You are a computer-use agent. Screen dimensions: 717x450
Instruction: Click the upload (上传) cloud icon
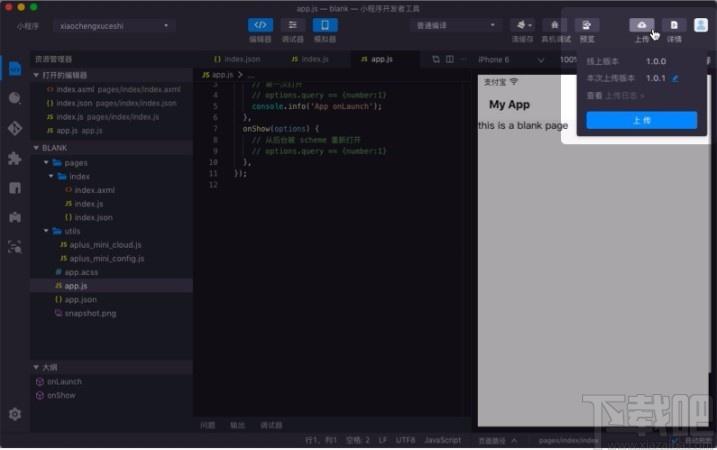642,25
